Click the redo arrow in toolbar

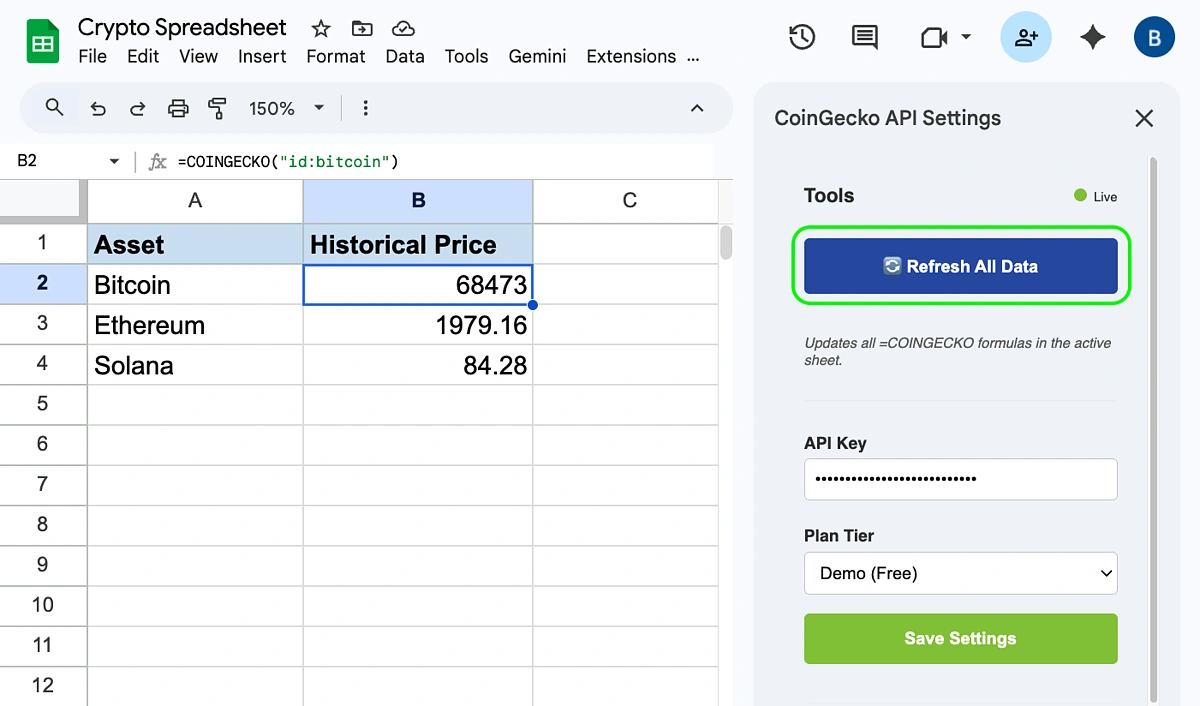point(138,108)
